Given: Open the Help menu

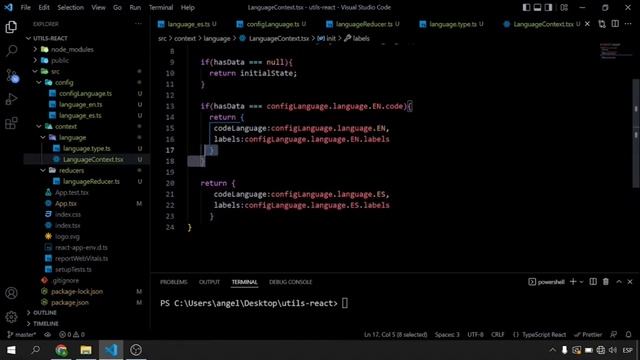Looking at the screenshot, I should tap(187, 7).
